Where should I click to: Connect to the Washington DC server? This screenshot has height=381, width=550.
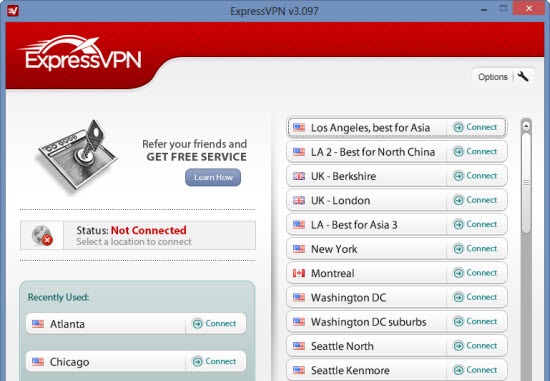click(x=475, y=297)
